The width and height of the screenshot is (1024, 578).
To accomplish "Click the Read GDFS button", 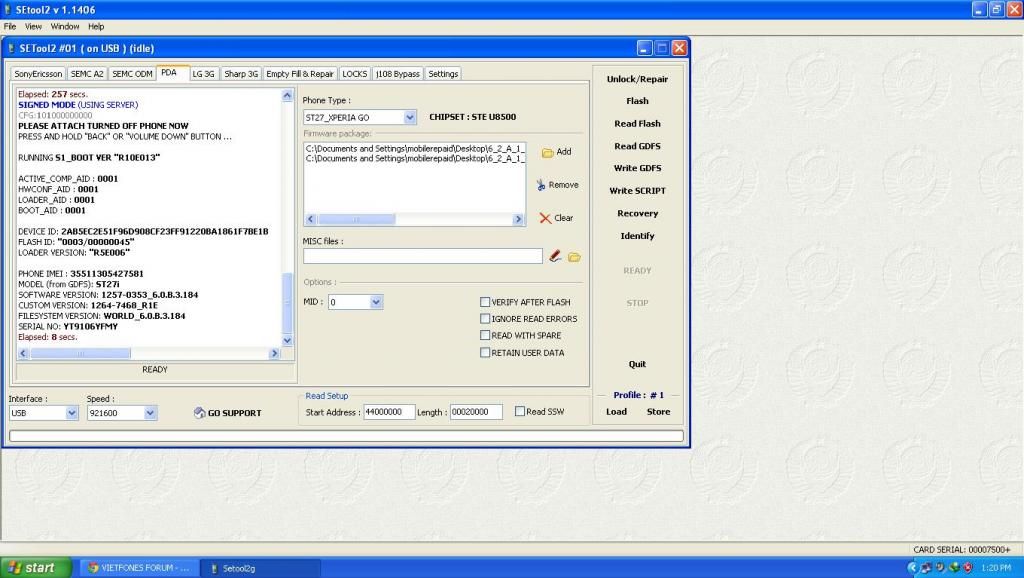I will pos(637,146).
